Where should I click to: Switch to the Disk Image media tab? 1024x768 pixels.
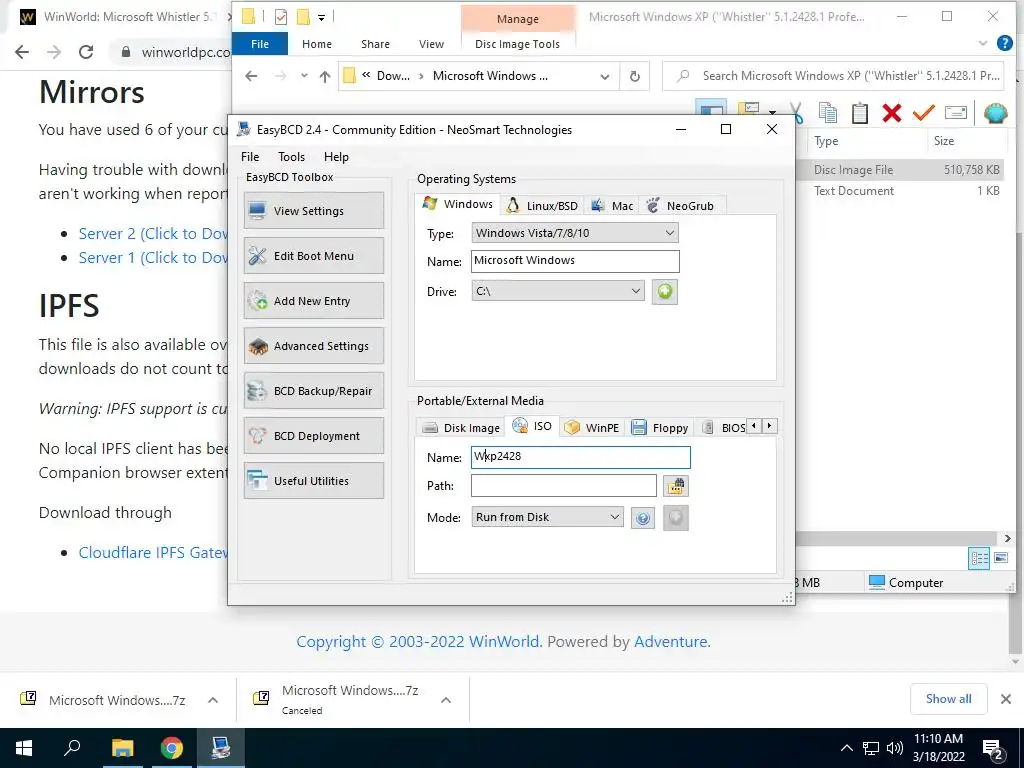point(460,428)
